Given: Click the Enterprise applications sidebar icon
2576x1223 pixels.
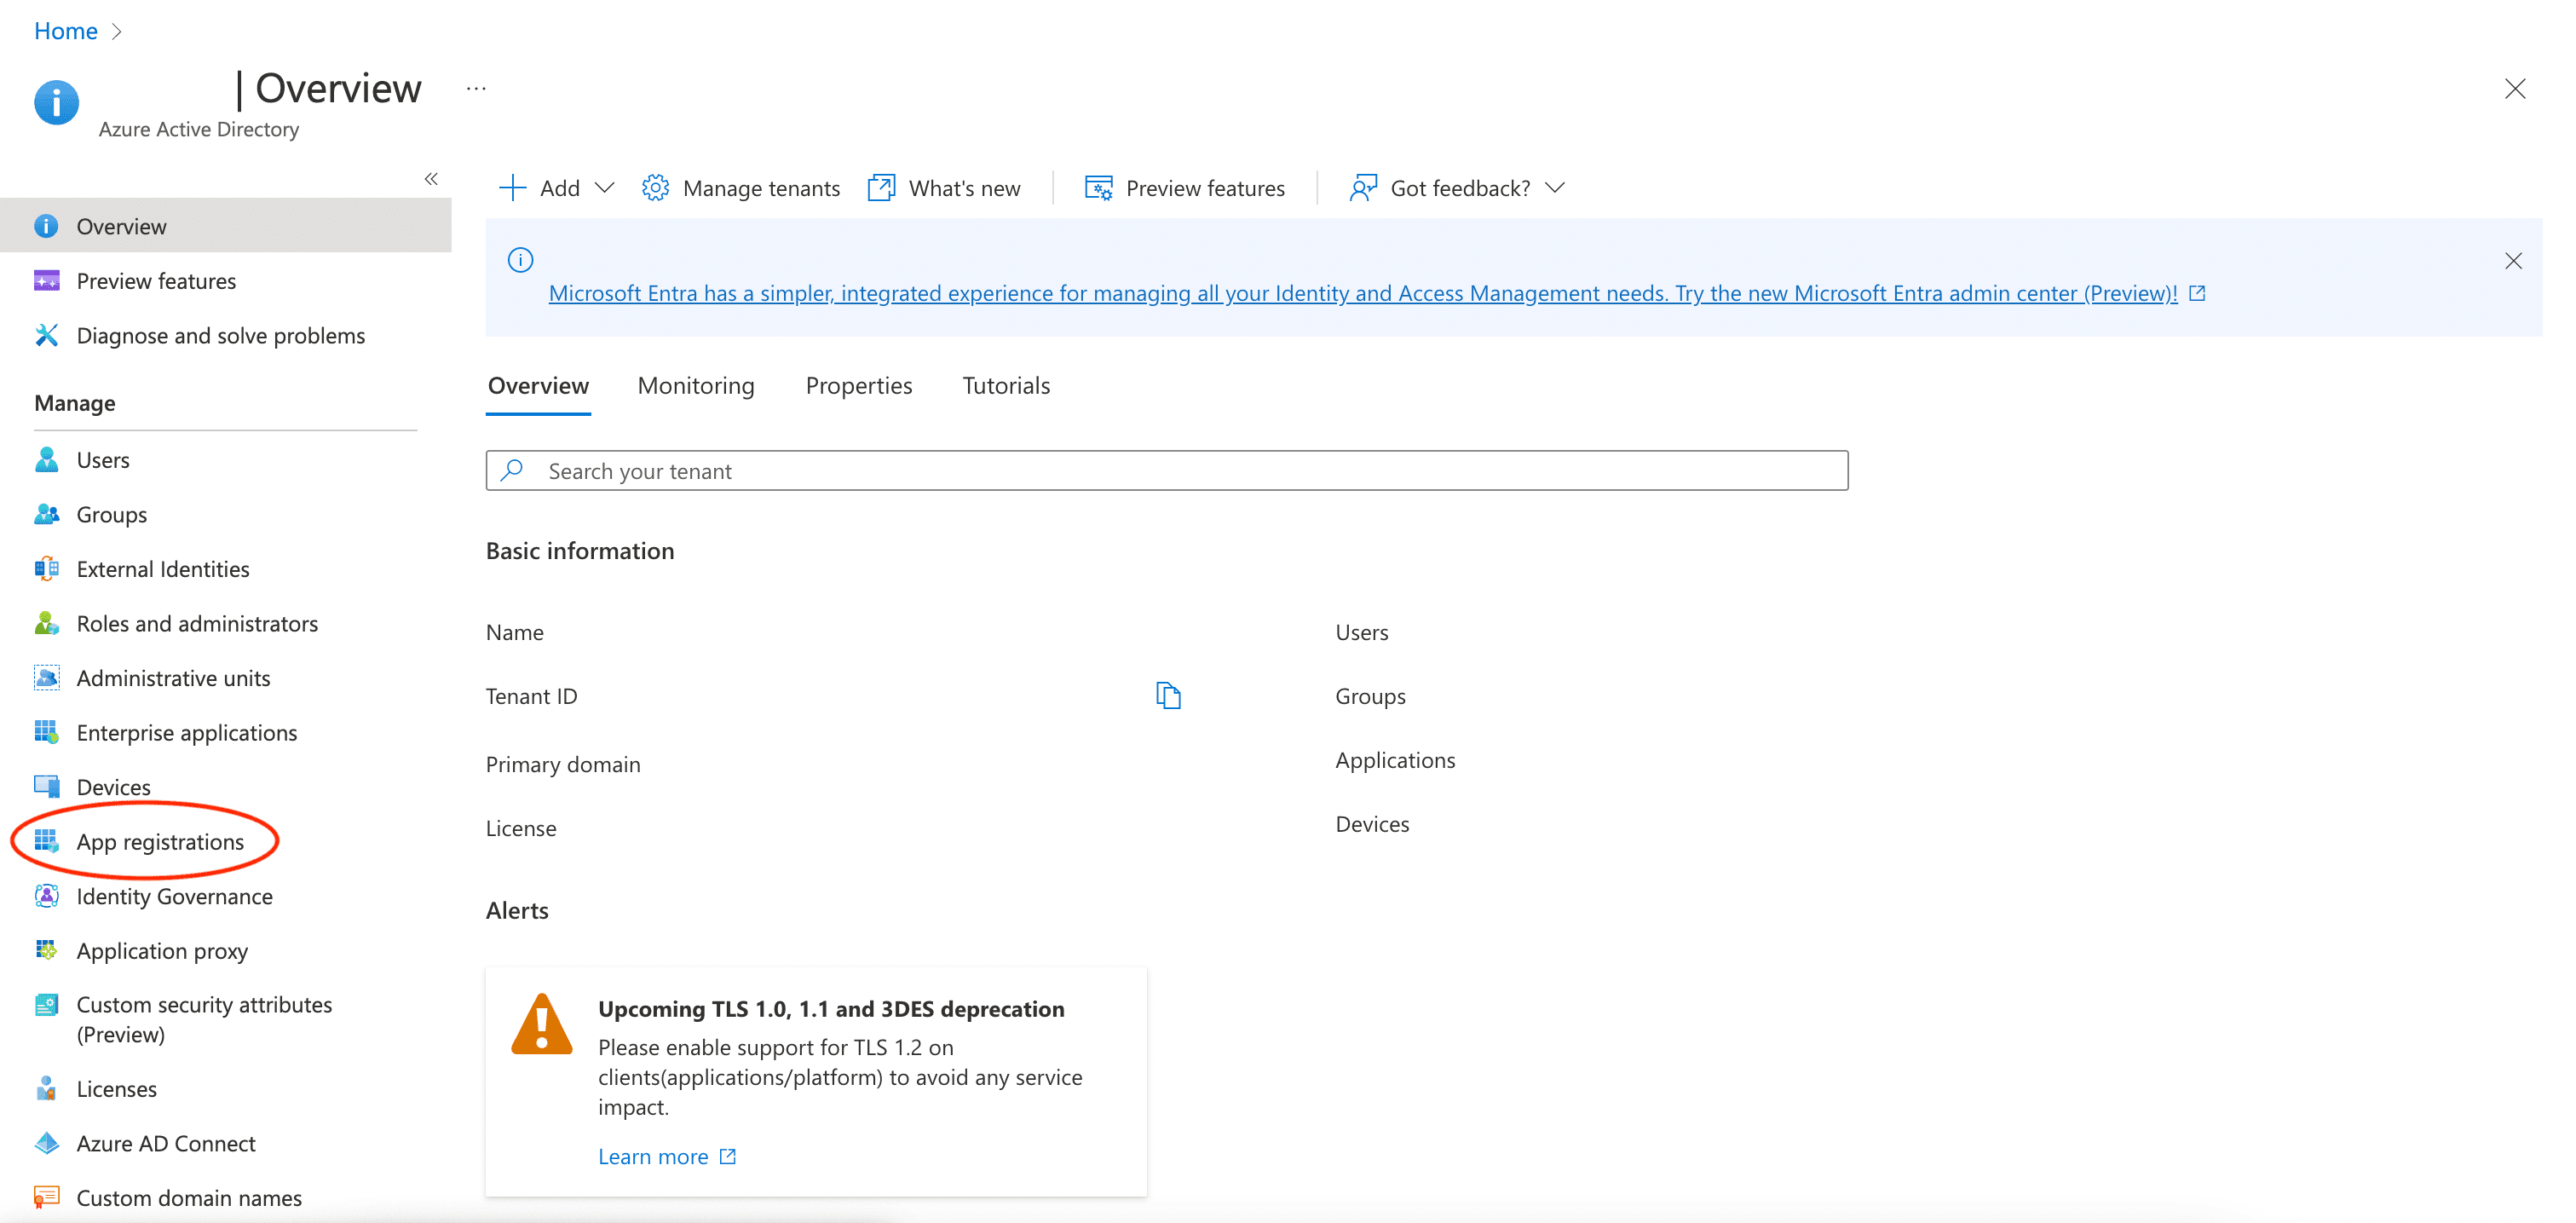Looking at the screenshot, I should pyautogui.click(x=46, y=732).
